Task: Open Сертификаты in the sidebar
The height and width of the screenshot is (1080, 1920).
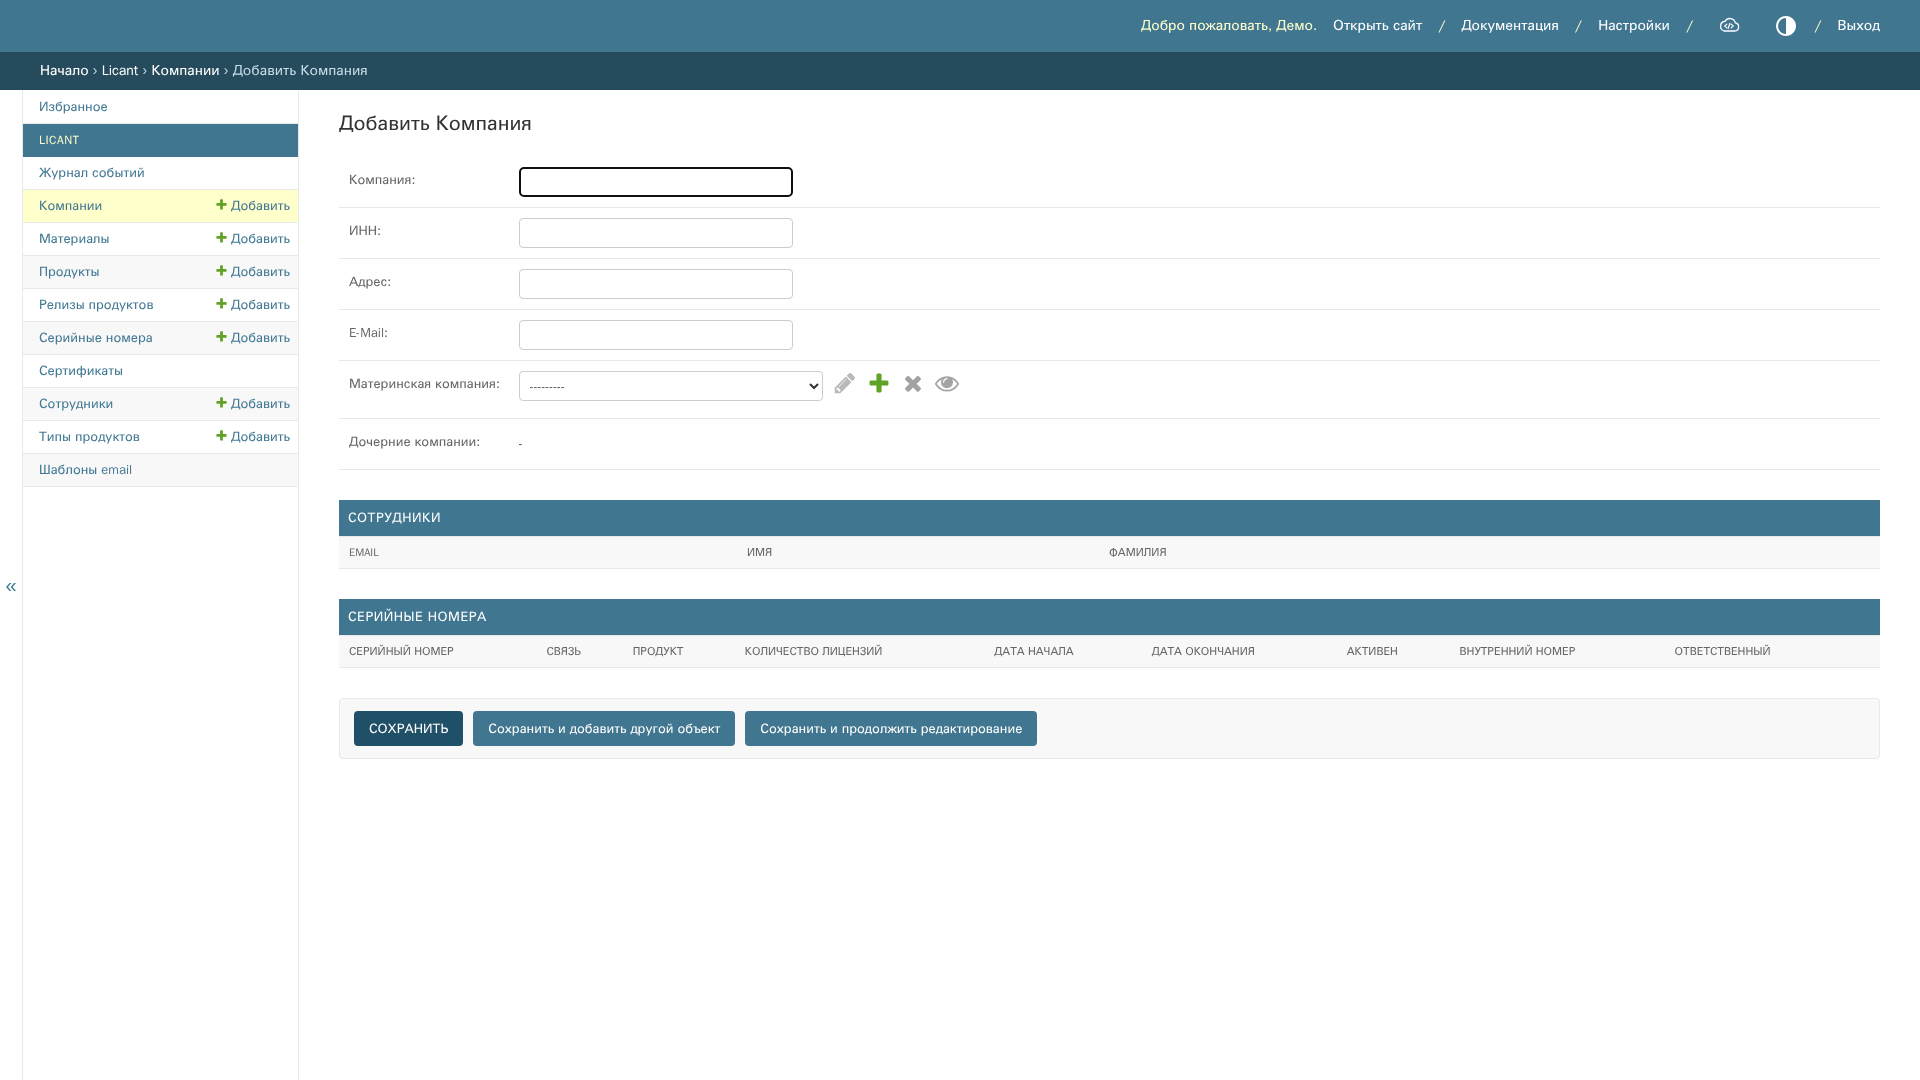Action: tap(81, 371)
